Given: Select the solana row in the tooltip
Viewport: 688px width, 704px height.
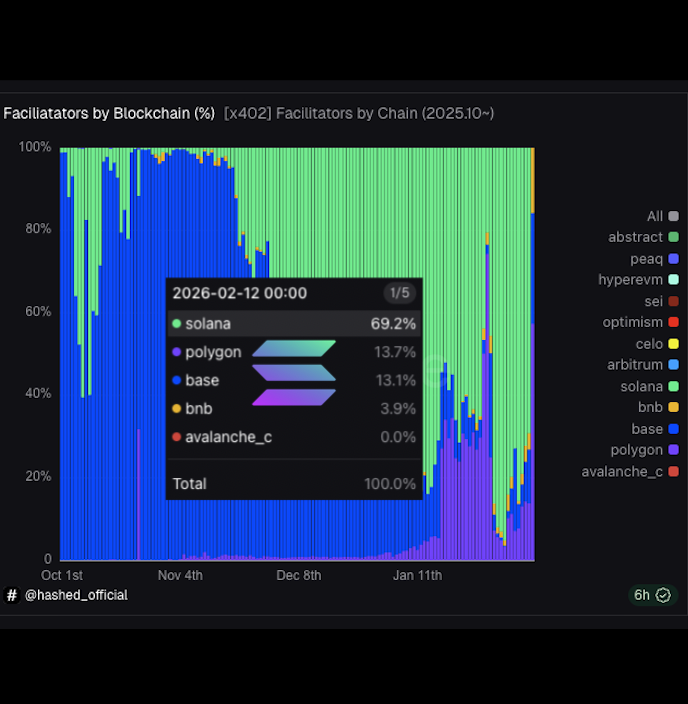Looking at the screenshot, I should 294,323.
